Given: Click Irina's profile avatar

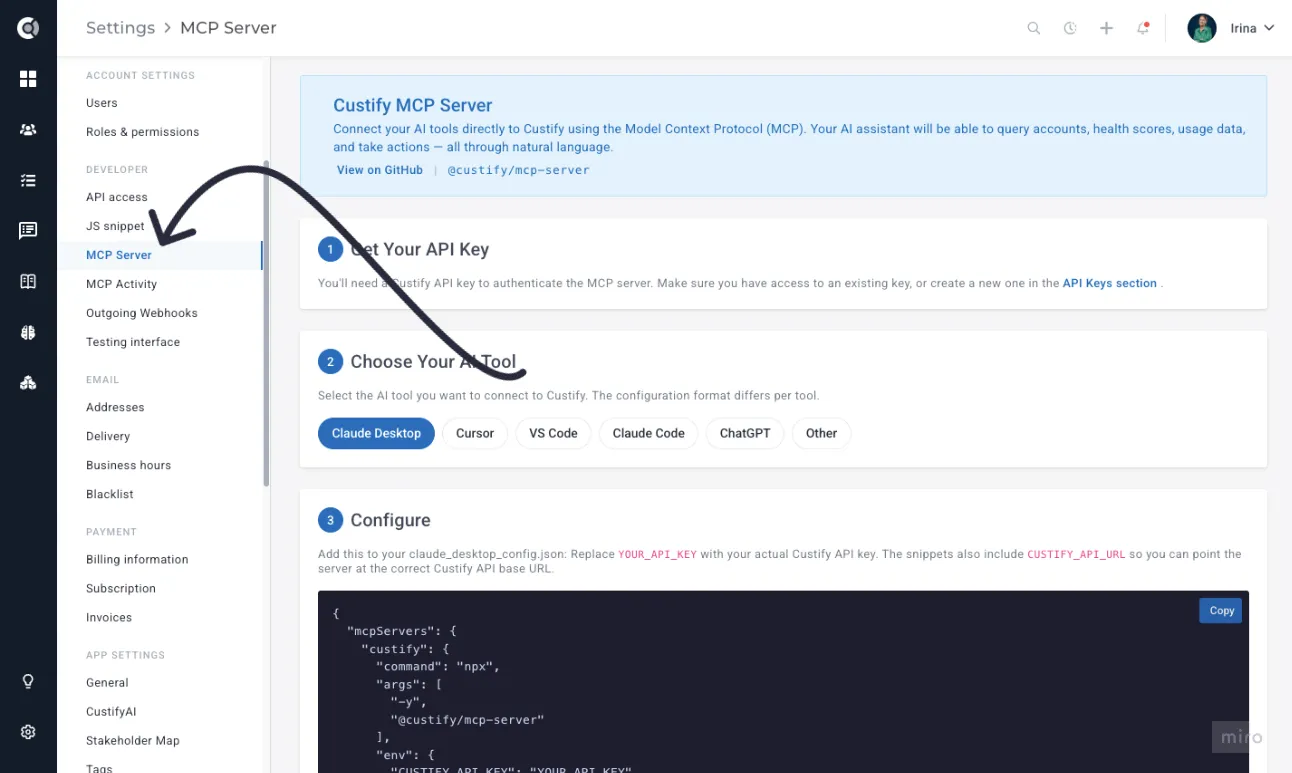Looking at the screenshot, I should pos(1202,28).
